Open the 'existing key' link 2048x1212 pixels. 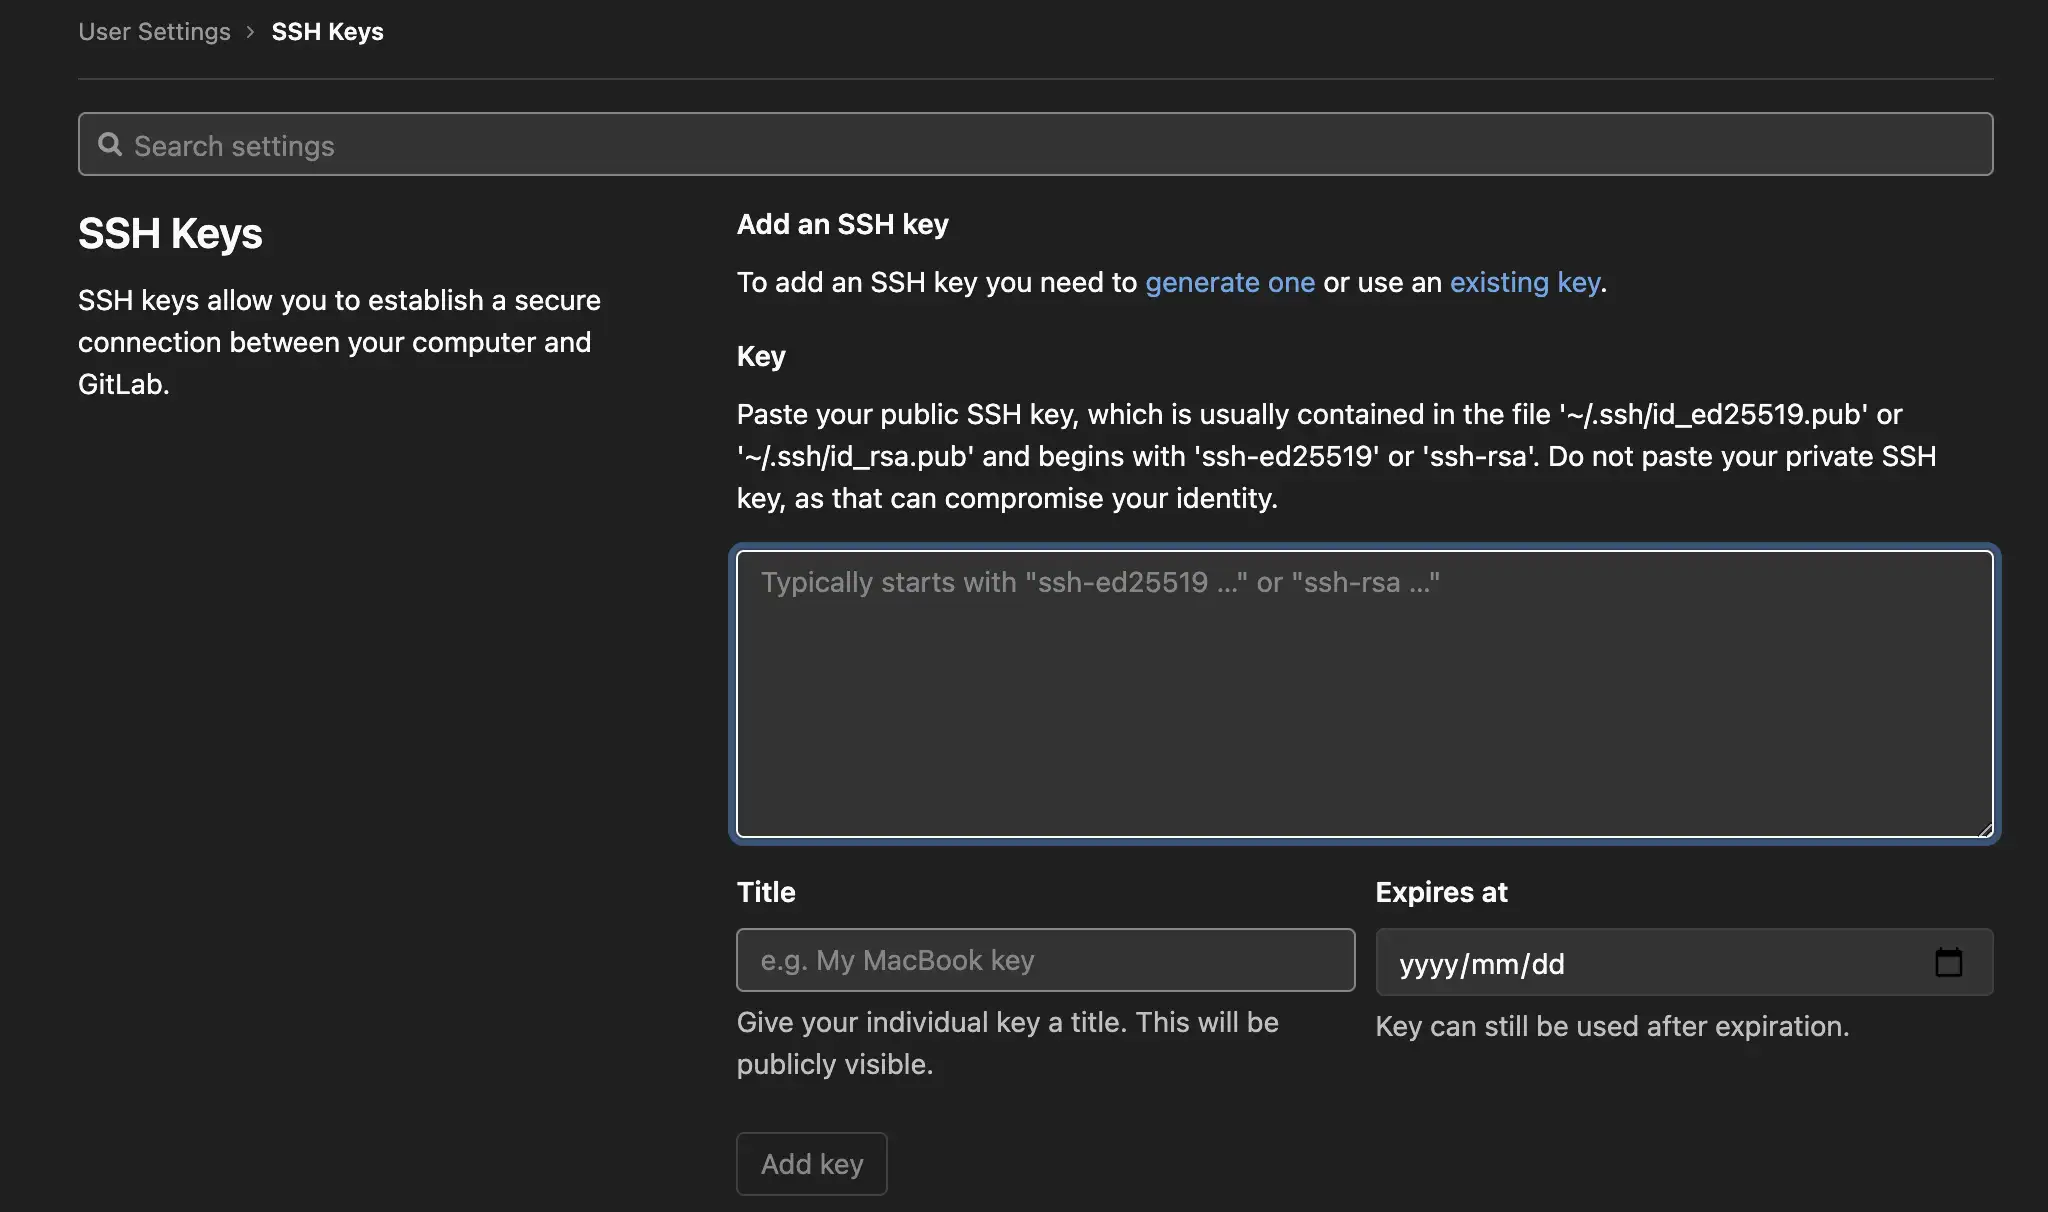pyautogui.click(x=1524, y=283)
